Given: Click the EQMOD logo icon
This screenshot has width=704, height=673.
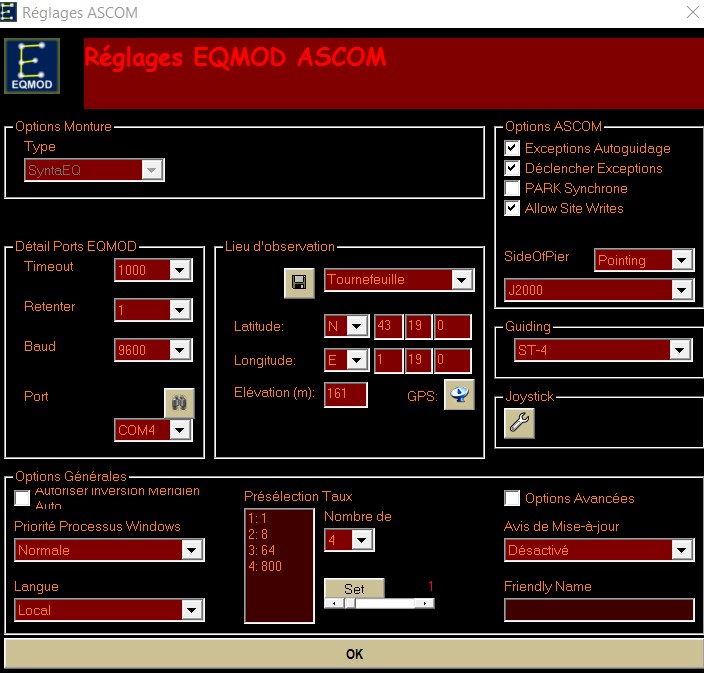Looking at the screenshot, I should point(32,66).
